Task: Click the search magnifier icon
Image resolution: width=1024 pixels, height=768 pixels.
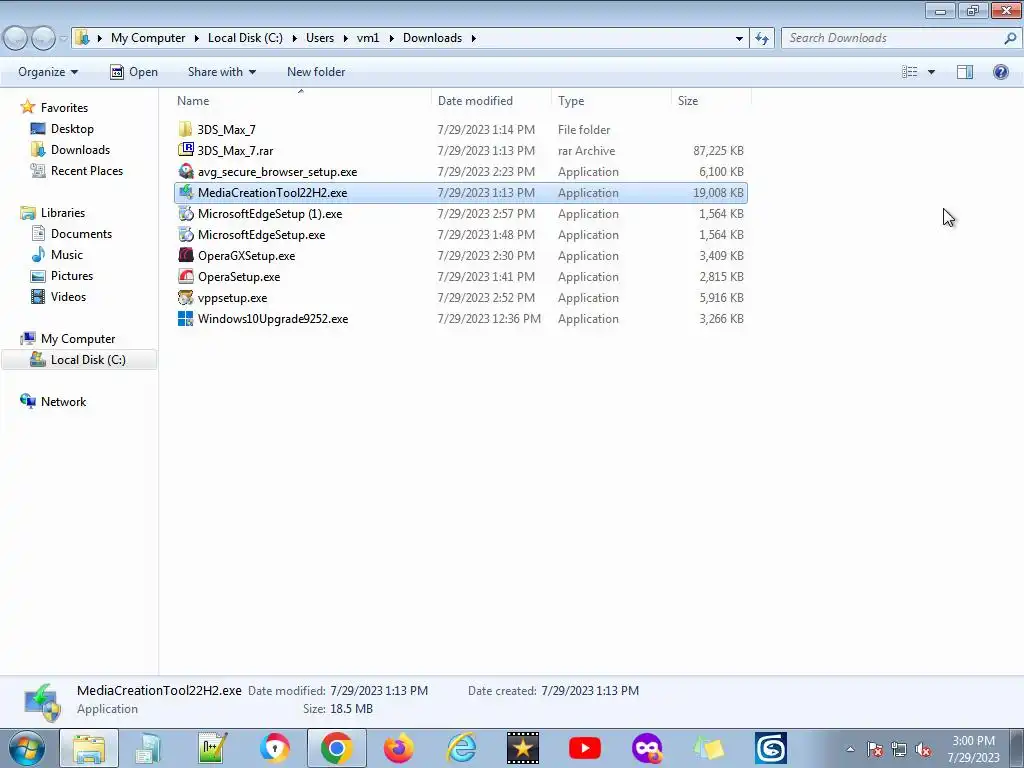Action: (1010, 38)
